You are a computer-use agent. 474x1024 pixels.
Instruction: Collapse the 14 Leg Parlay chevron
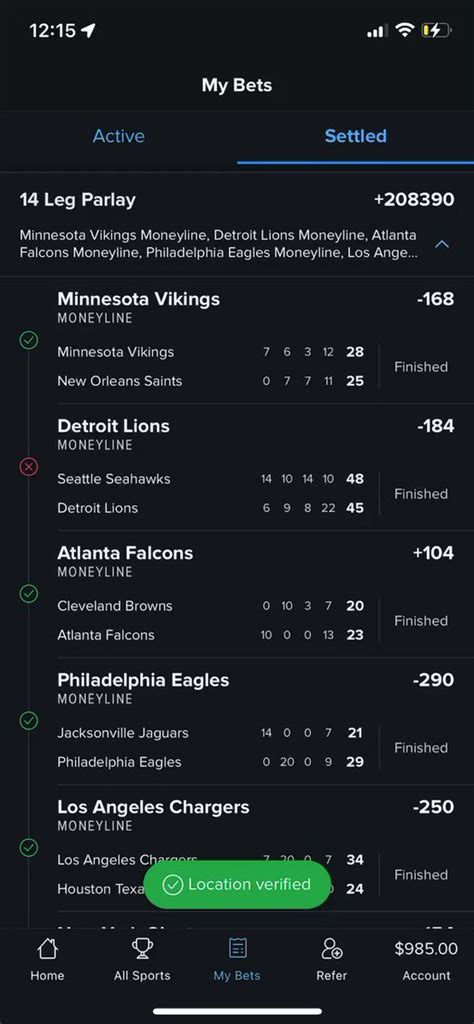442,244
